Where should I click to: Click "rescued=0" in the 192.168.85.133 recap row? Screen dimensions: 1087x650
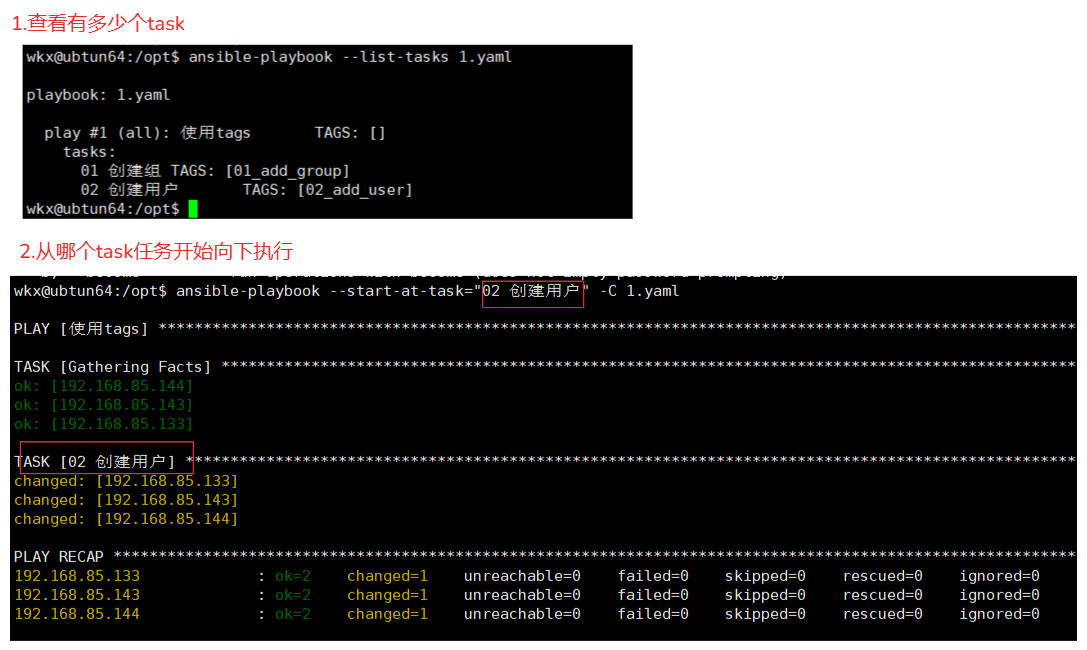click(882, 576)
